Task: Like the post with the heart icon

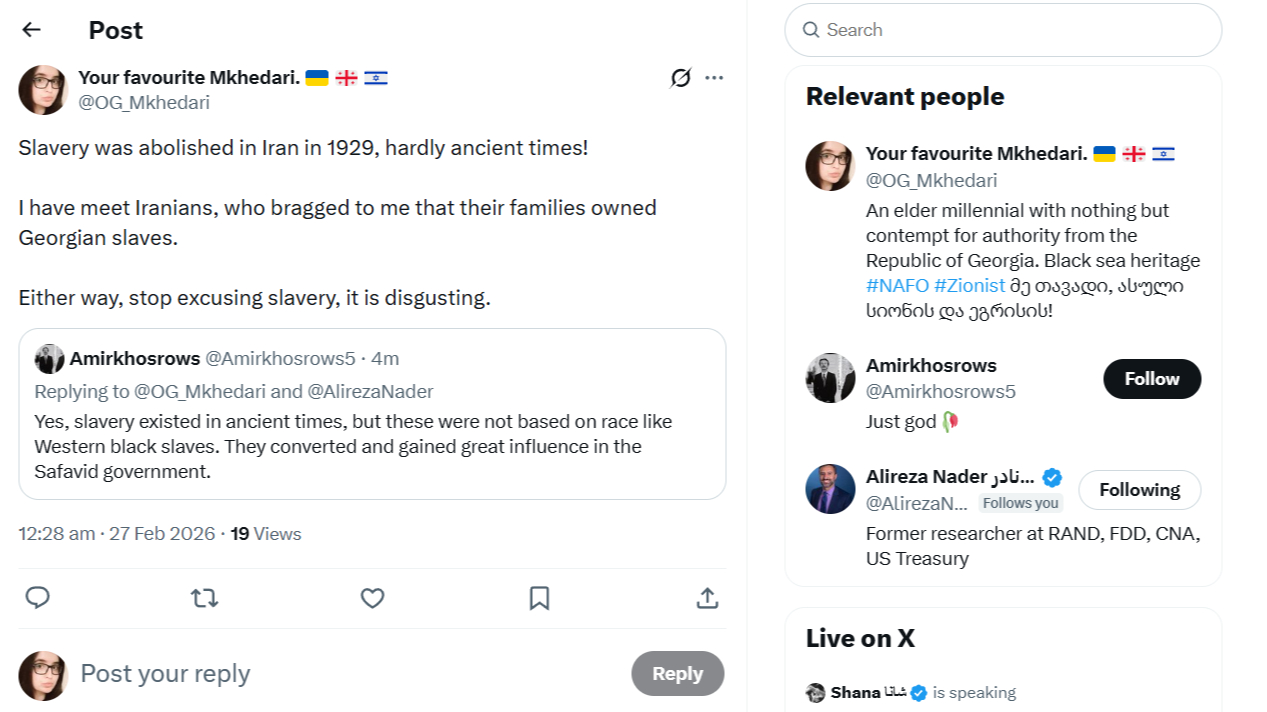Action: click(372, 598)
